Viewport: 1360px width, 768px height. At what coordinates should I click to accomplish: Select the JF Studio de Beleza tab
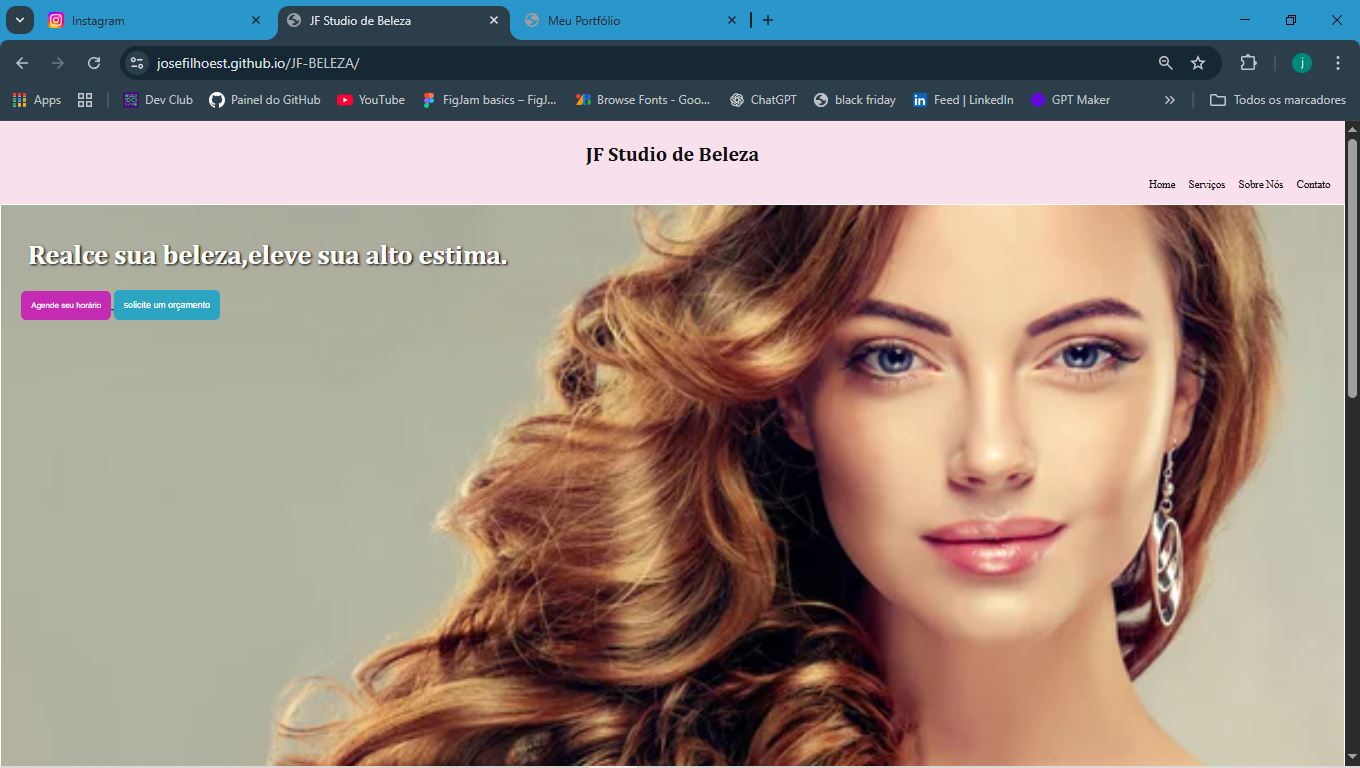394,20
